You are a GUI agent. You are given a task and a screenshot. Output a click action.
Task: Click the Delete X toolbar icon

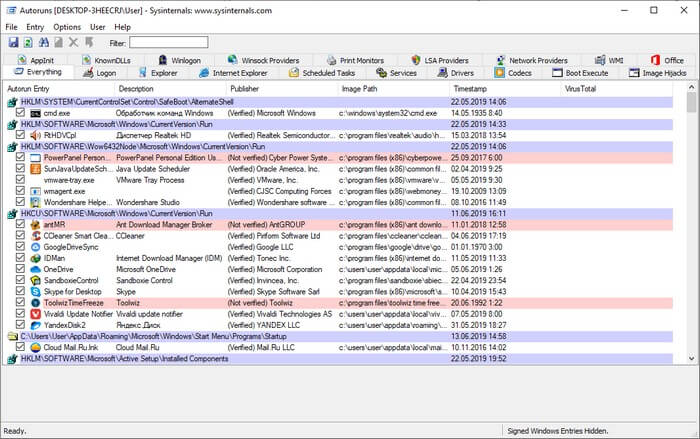point(73,42)
